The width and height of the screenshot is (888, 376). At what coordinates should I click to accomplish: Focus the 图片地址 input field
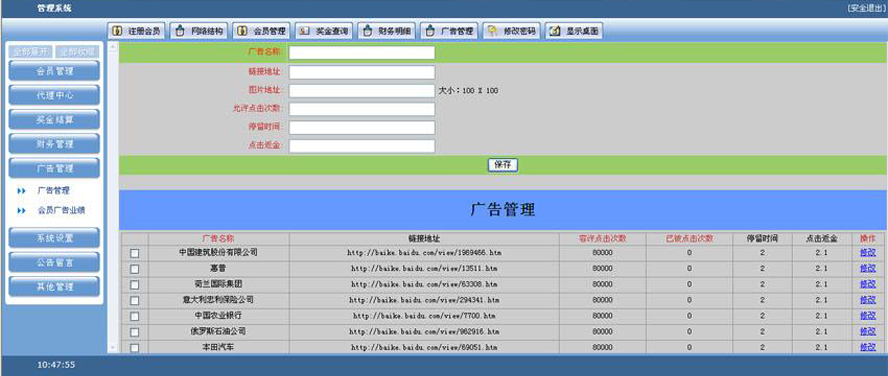362,91
